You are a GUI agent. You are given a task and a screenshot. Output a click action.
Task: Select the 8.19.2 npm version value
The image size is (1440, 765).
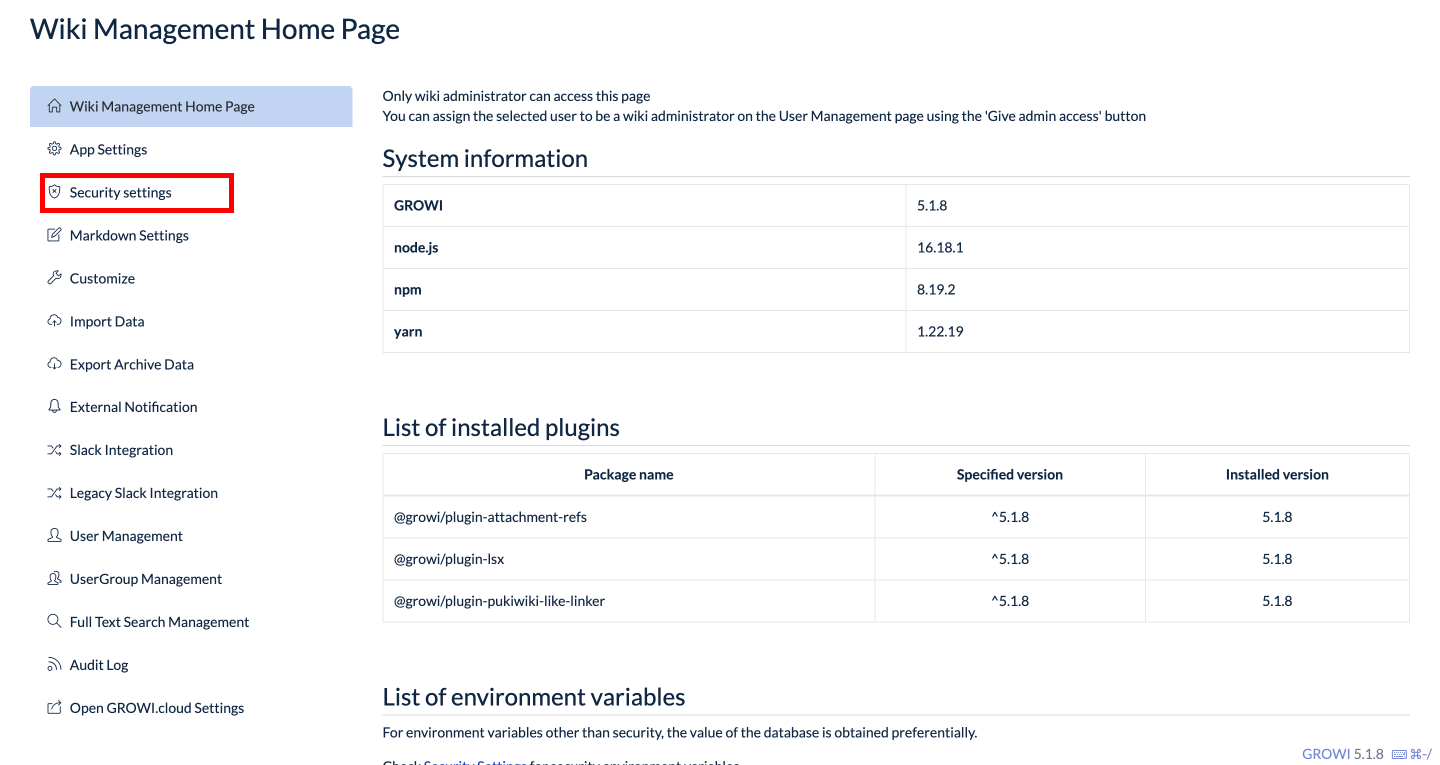coord(937,289)
